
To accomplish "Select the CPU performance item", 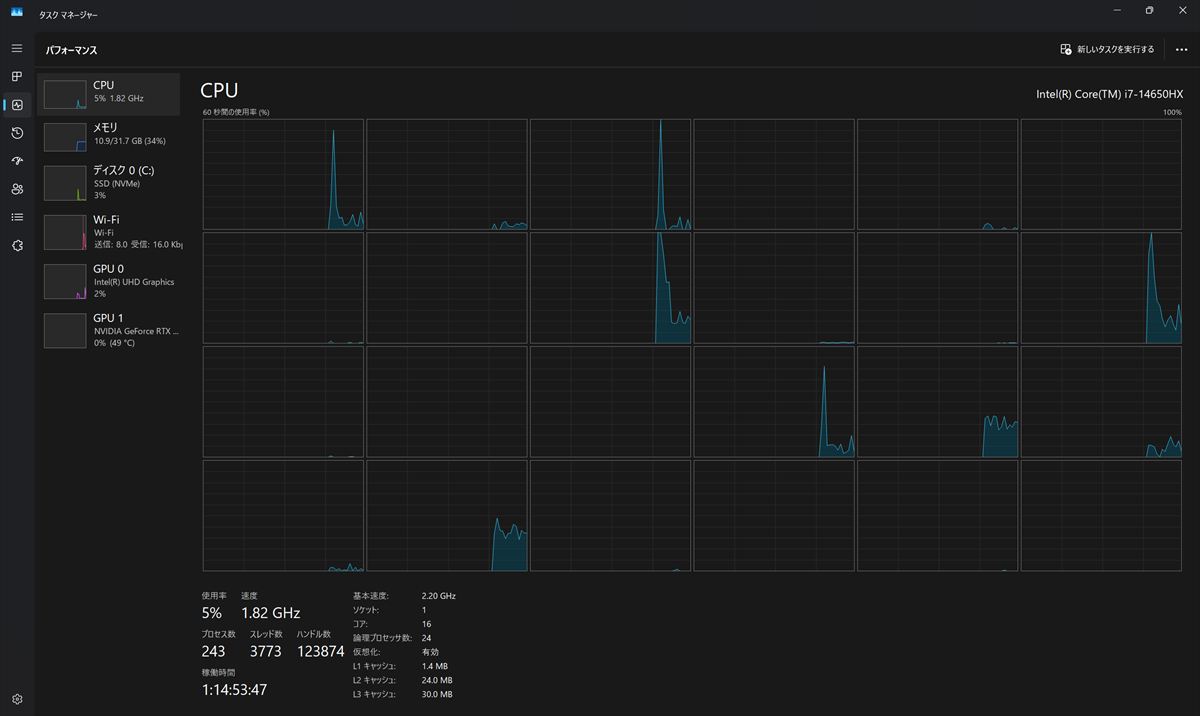I will point(109,93).
